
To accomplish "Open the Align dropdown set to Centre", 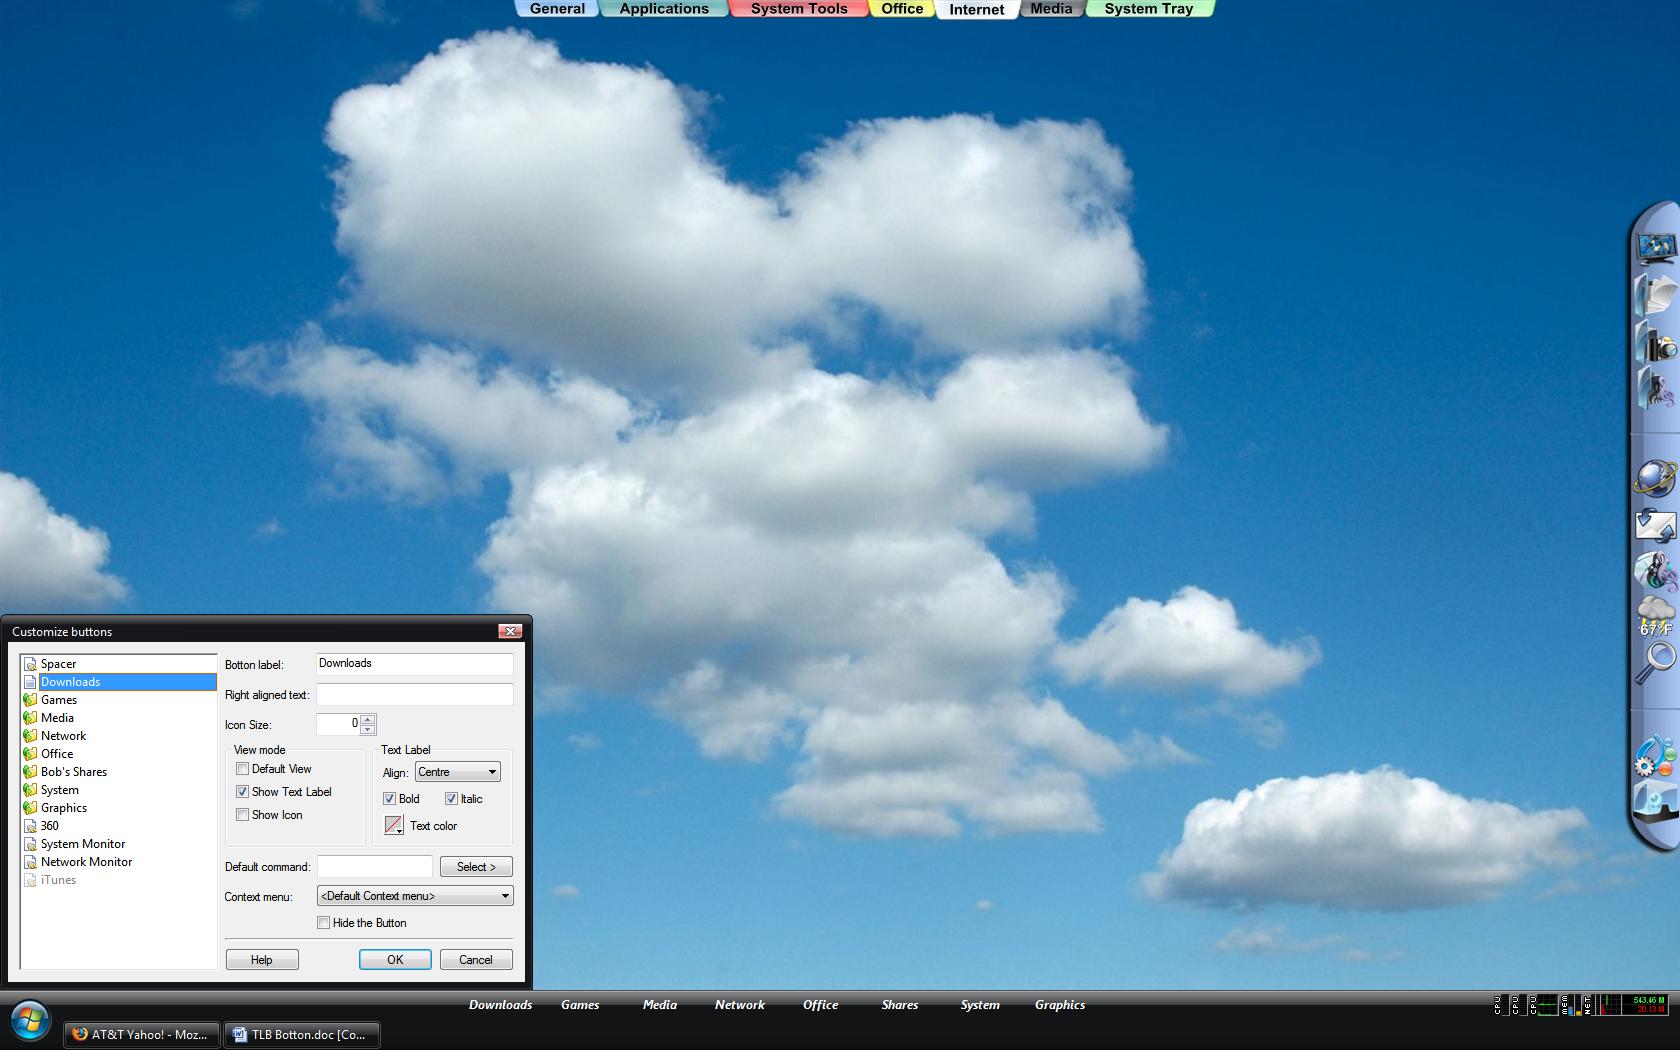I will [x=457, y=772].
